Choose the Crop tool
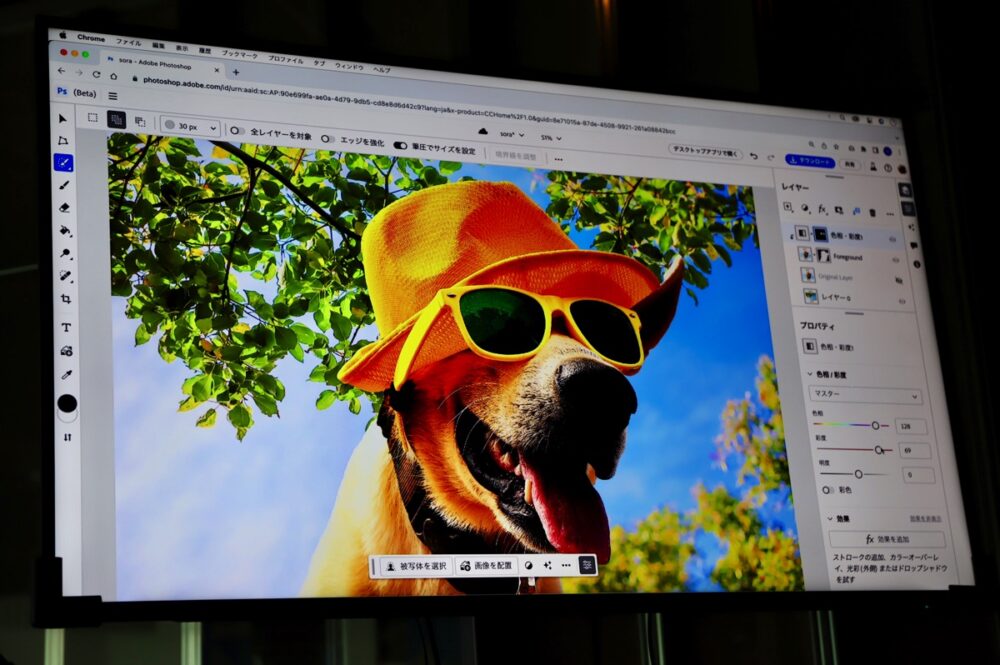This screenshot has height=665, width=1000. click(x=66, y=299)
